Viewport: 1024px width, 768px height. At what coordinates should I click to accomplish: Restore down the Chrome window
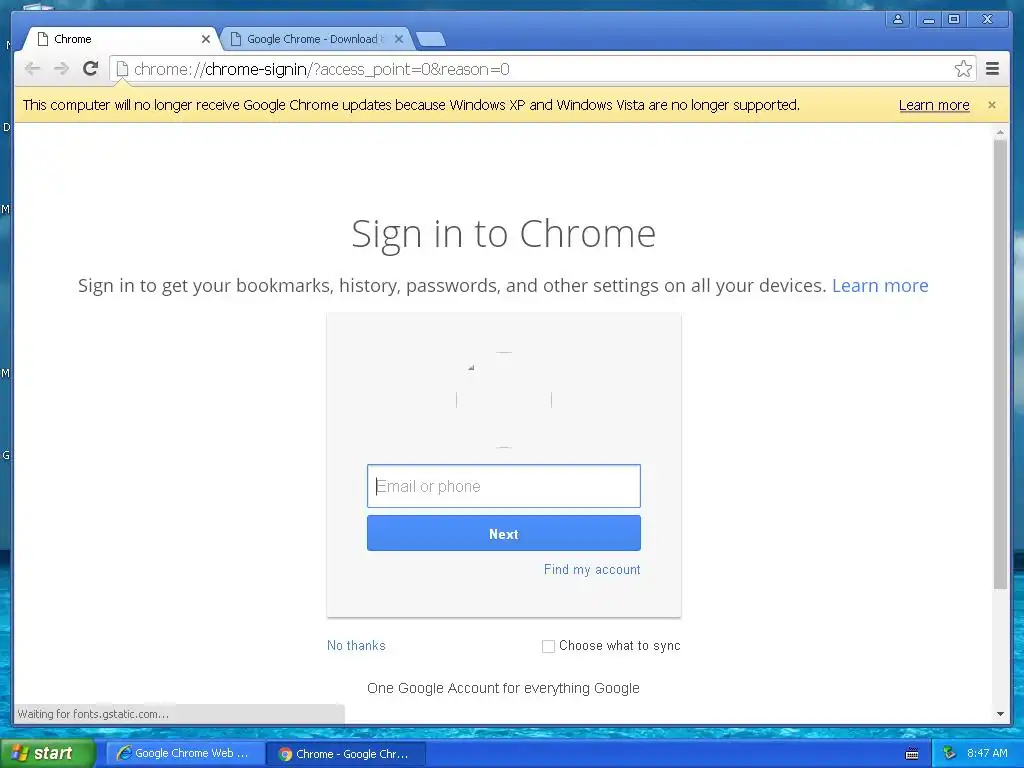click(954, 19)
